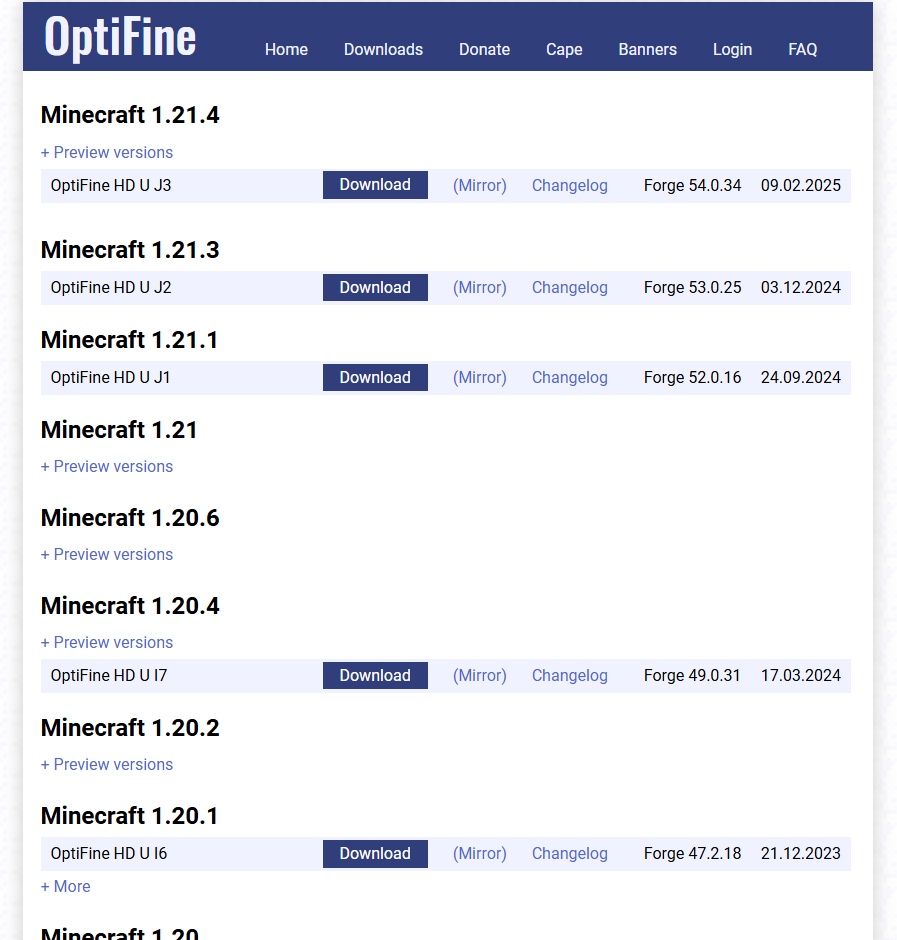Click the date 03.12.2024

800,288
